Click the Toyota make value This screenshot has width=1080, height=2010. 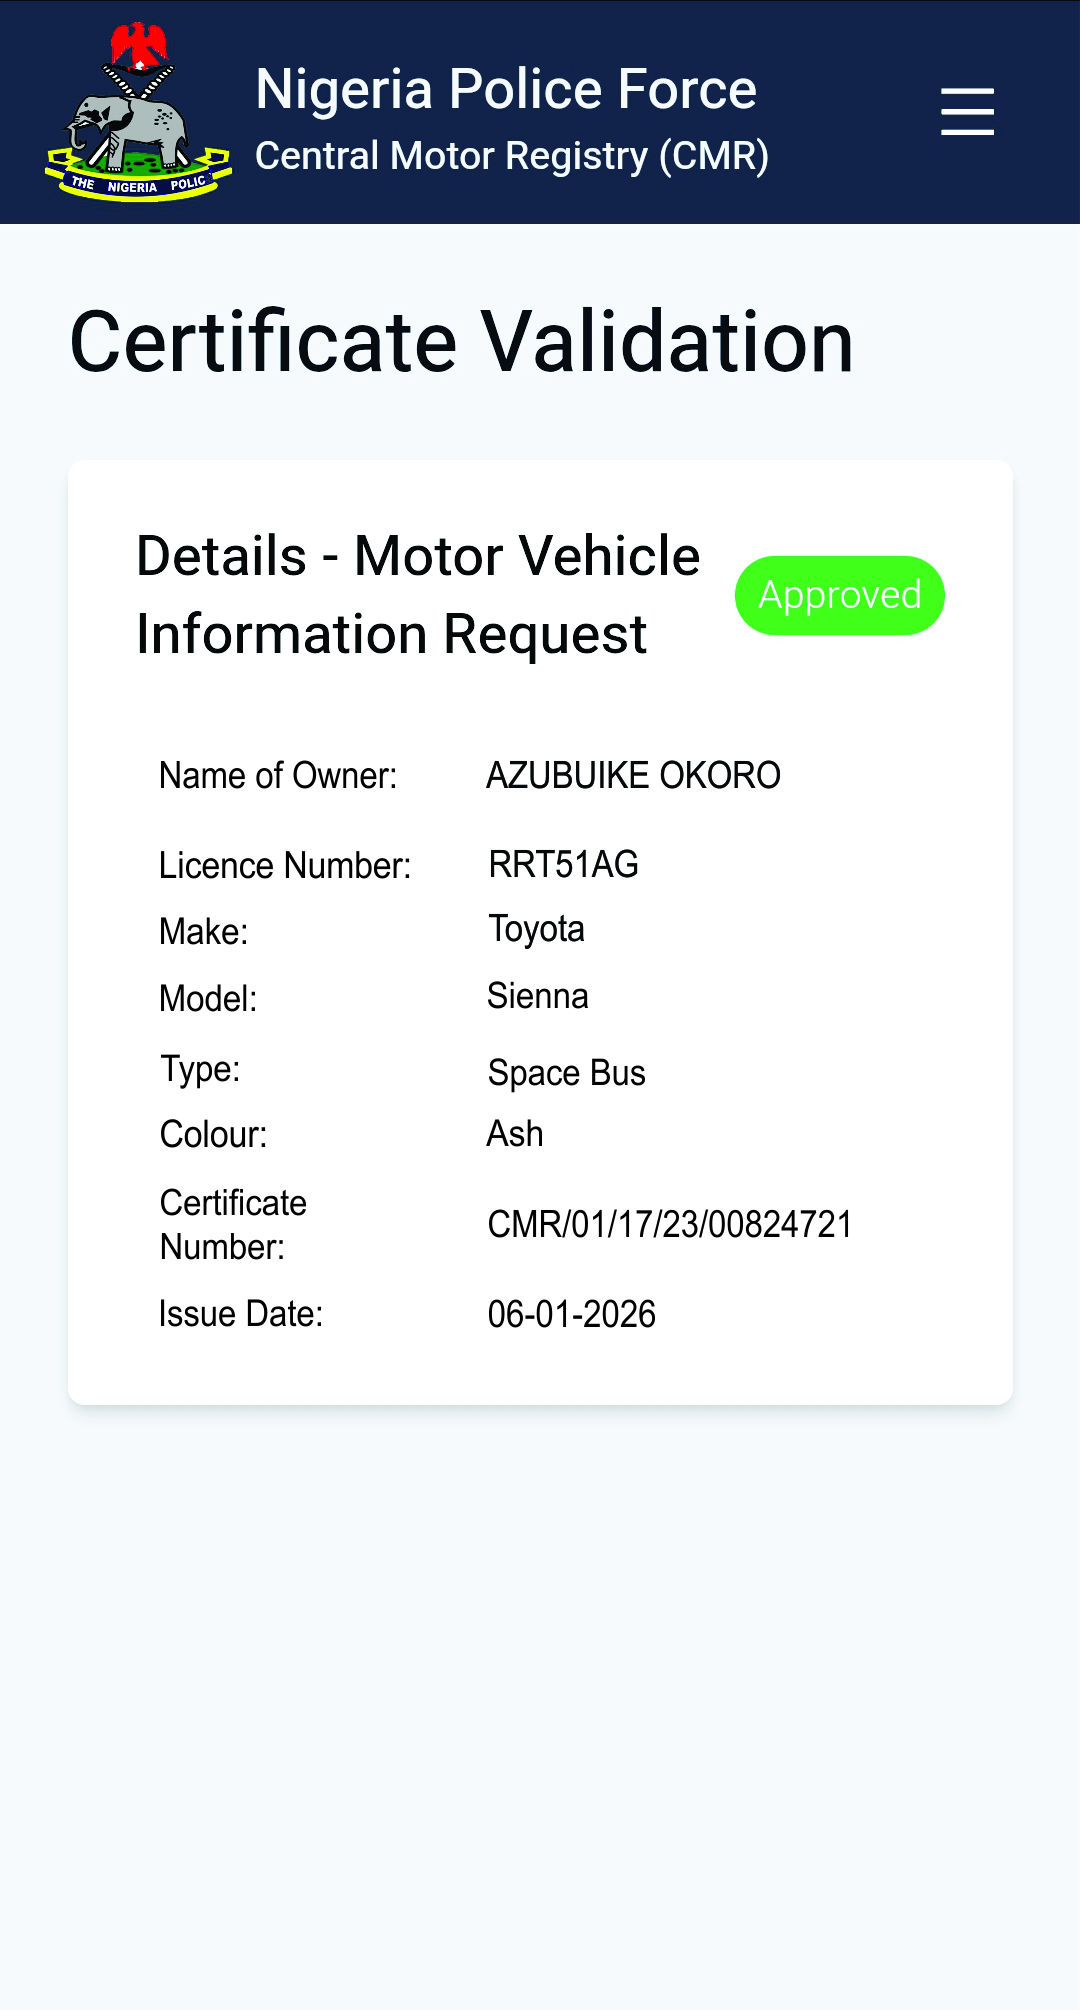coord(536,929)
